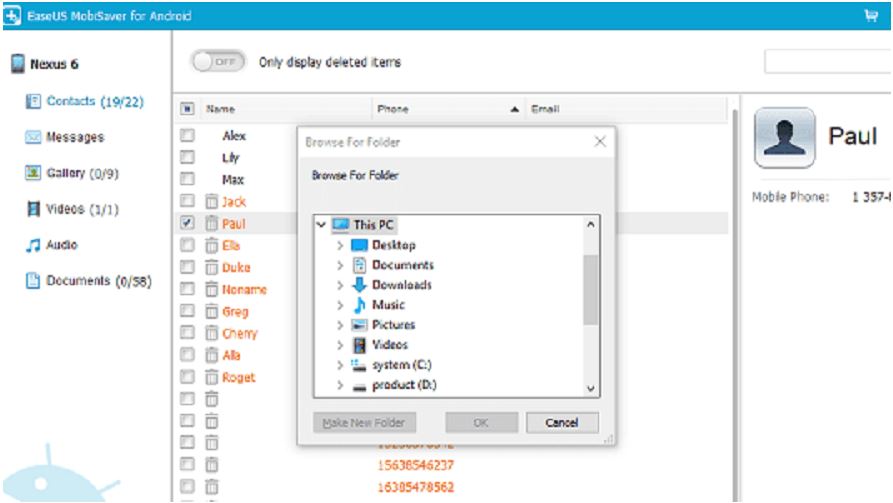
Task: Click the Cancel button in dialog
Action: tap(562, 423)
